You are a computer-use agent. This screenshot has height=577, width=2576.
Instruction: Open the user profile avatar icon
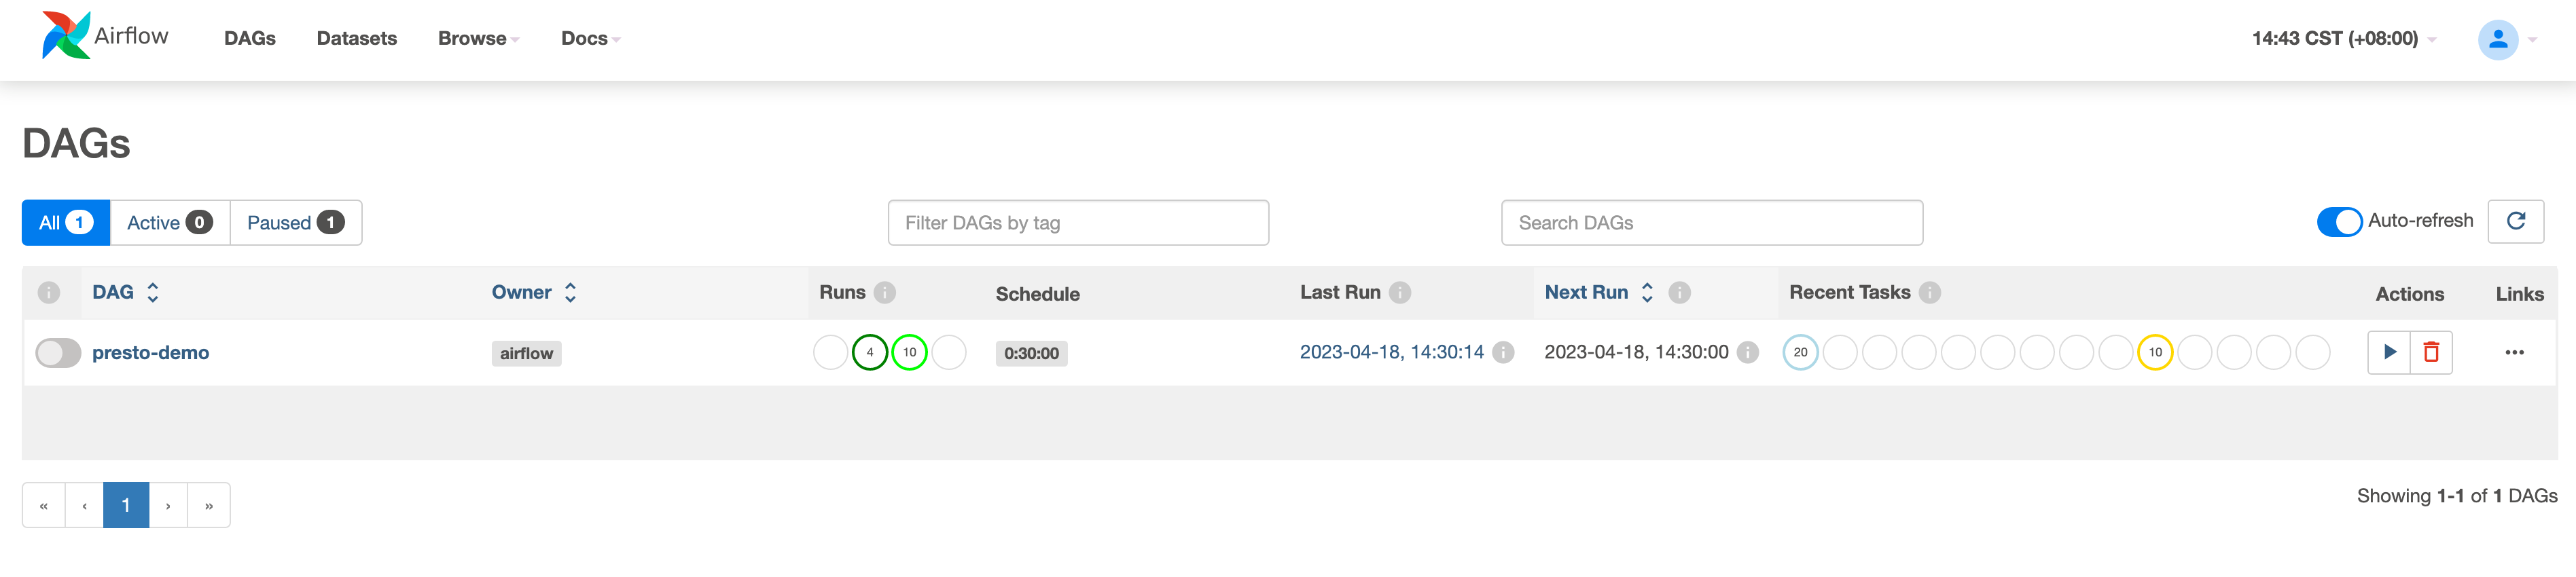pyautogui.click(x=2497, y=39)
